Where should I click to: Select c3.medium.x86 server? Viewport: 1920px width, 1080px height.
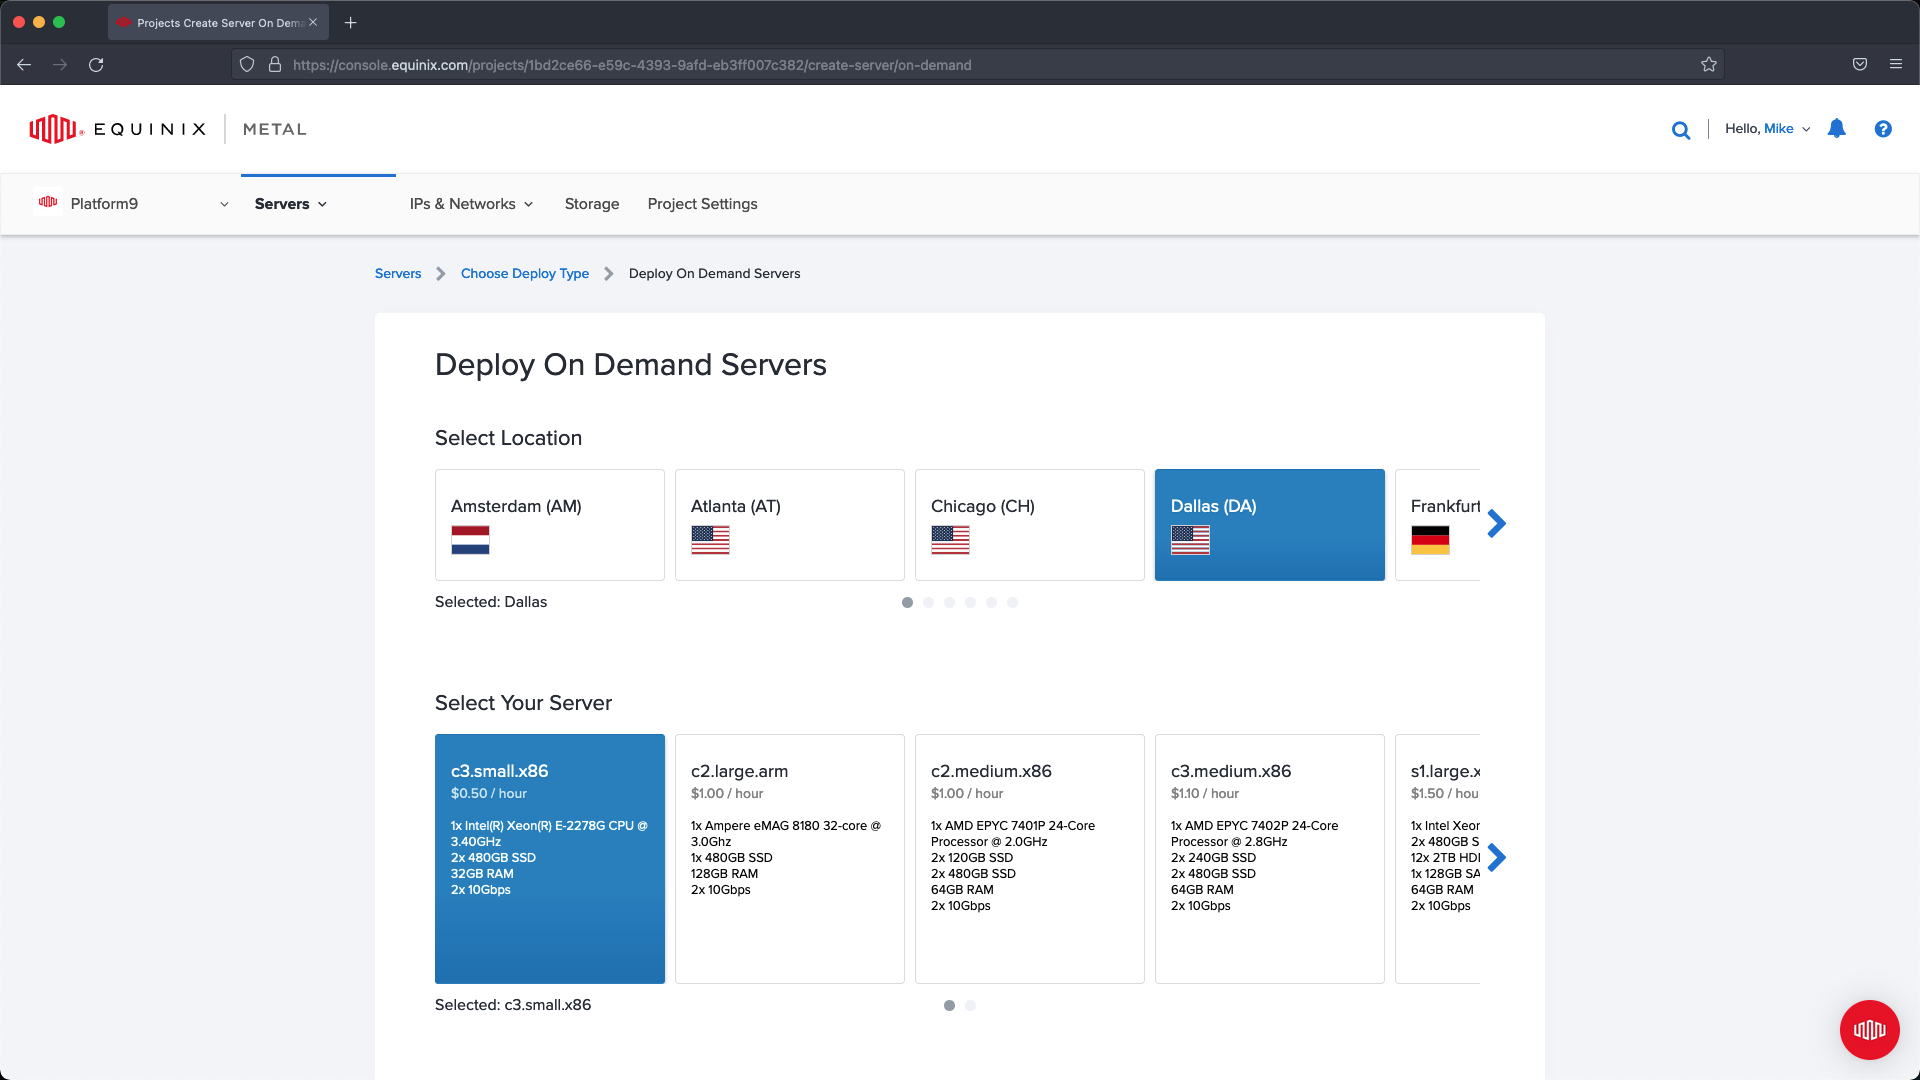pyautogui.click(x=1270, y=859)
